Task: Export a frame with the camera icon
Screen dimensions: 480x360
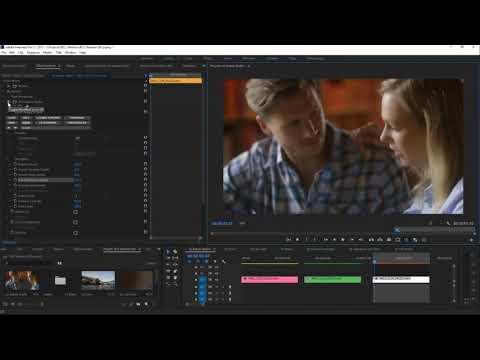Action: [x=389, y=239]
